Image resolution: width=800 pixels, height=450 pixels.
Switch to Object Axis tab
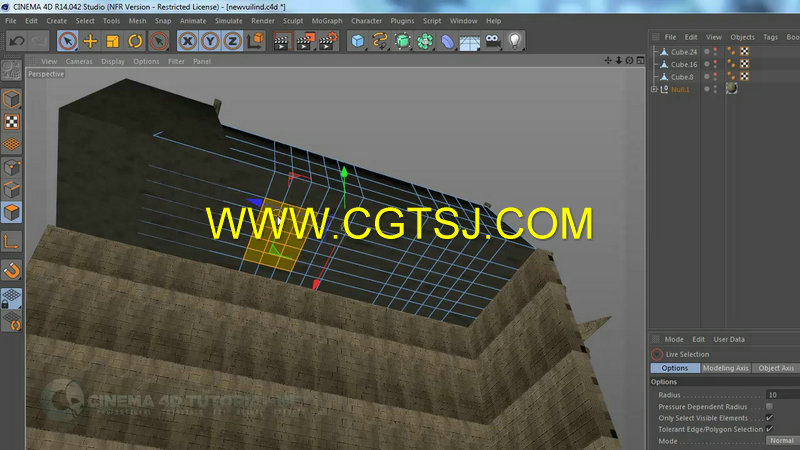click(x=776, y=368)
